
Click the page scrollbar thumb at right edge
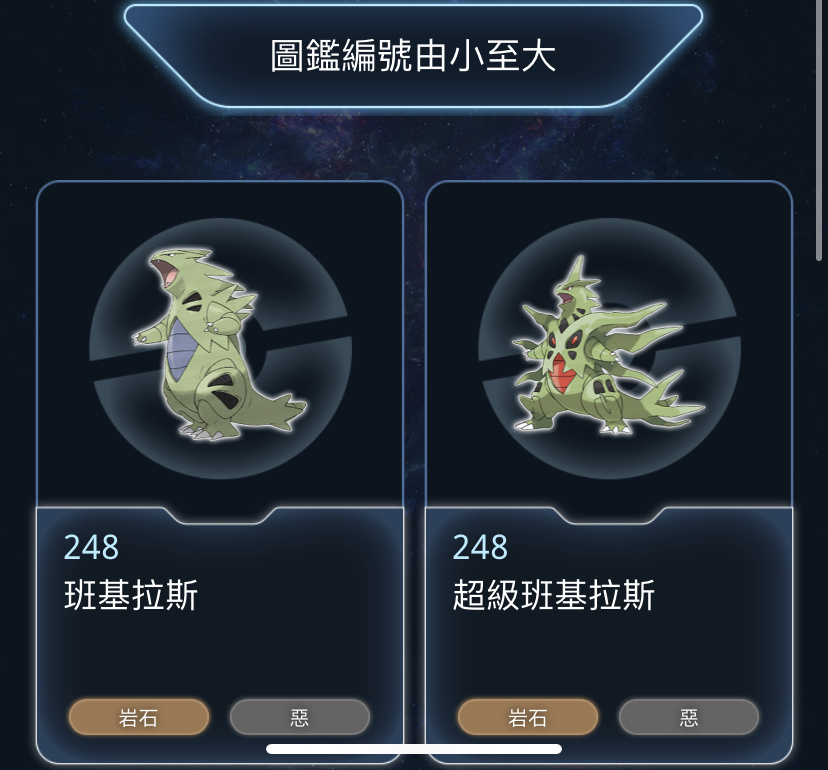coord(821,129)
